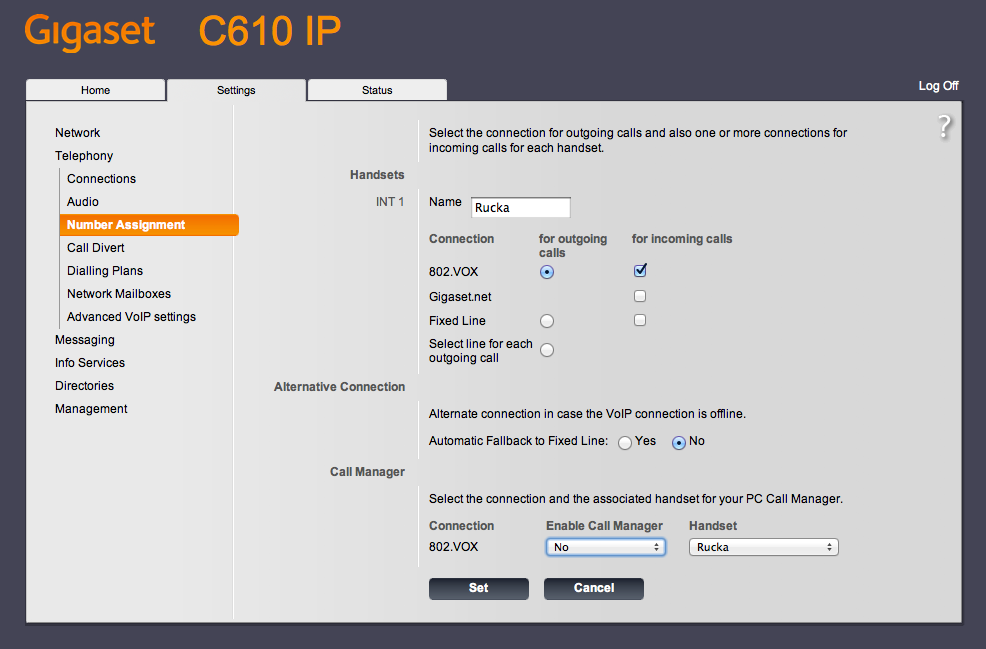
Task: Open Network Mailboxes page
Action: (x=119, y=294)
